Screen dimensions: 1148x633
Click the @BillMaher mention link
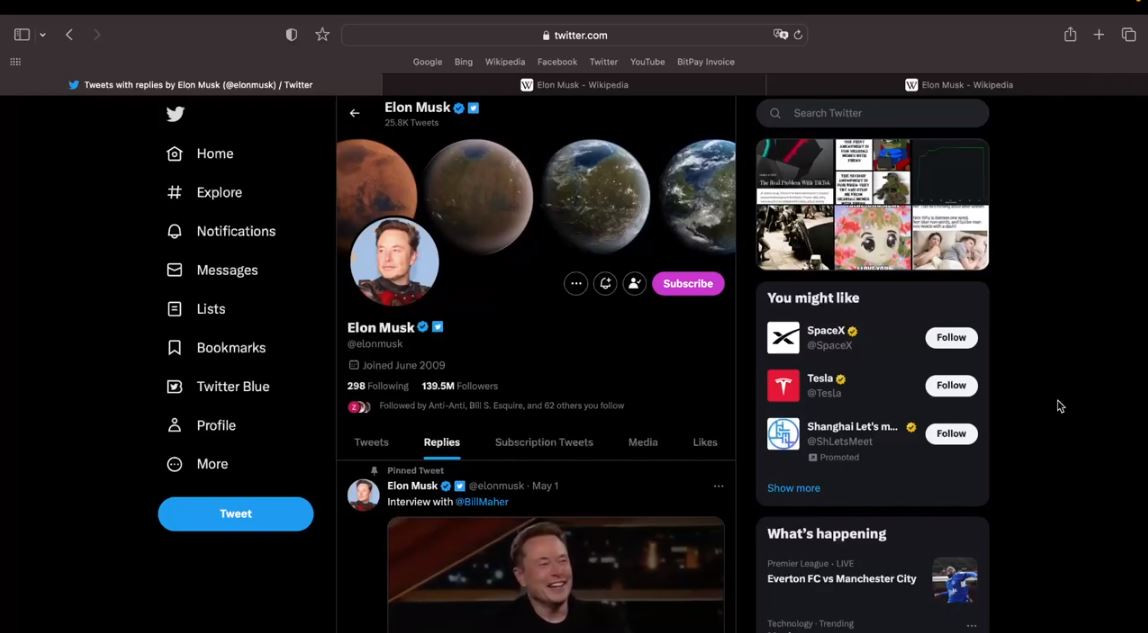pyautogui.click(x=482, y=502)
